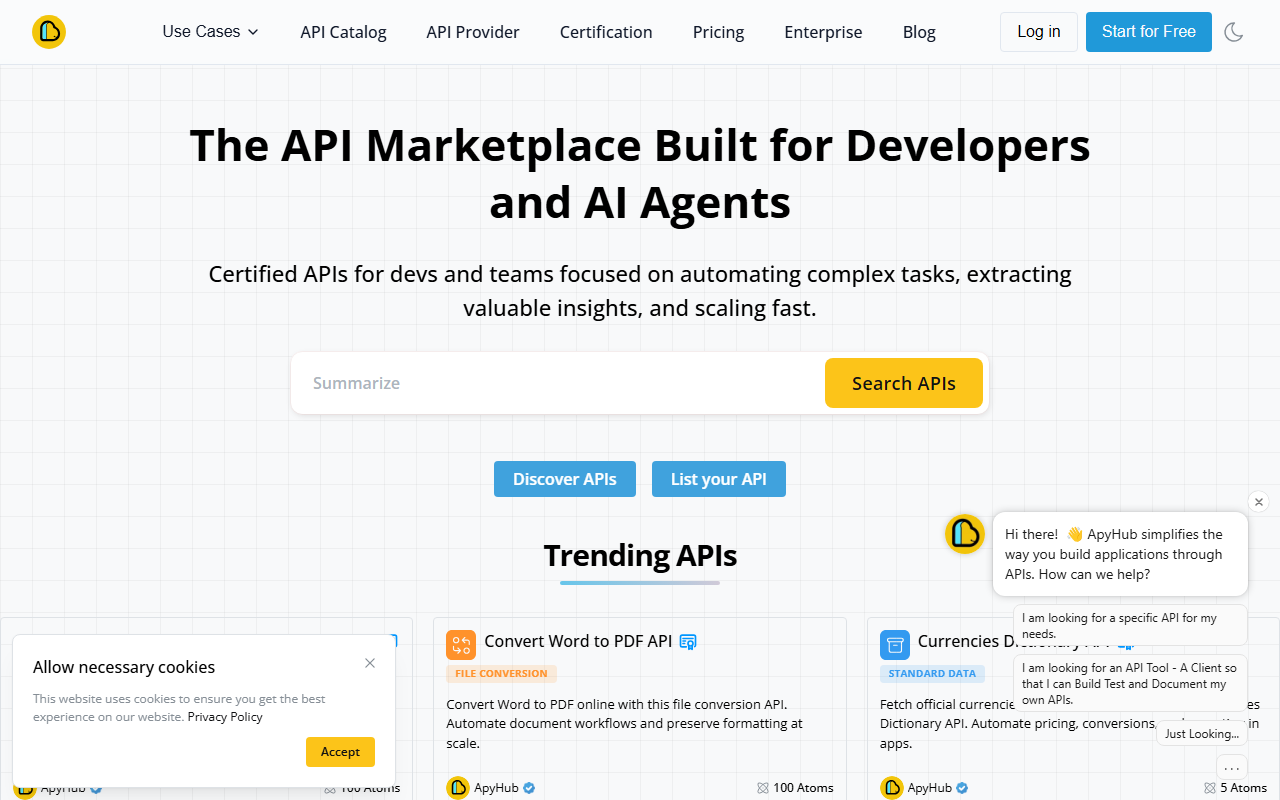The height and width of the screenshot is (800, 1280).
Task: Select 'I am looking for a specific API' reply
Action: [1130, 625]
